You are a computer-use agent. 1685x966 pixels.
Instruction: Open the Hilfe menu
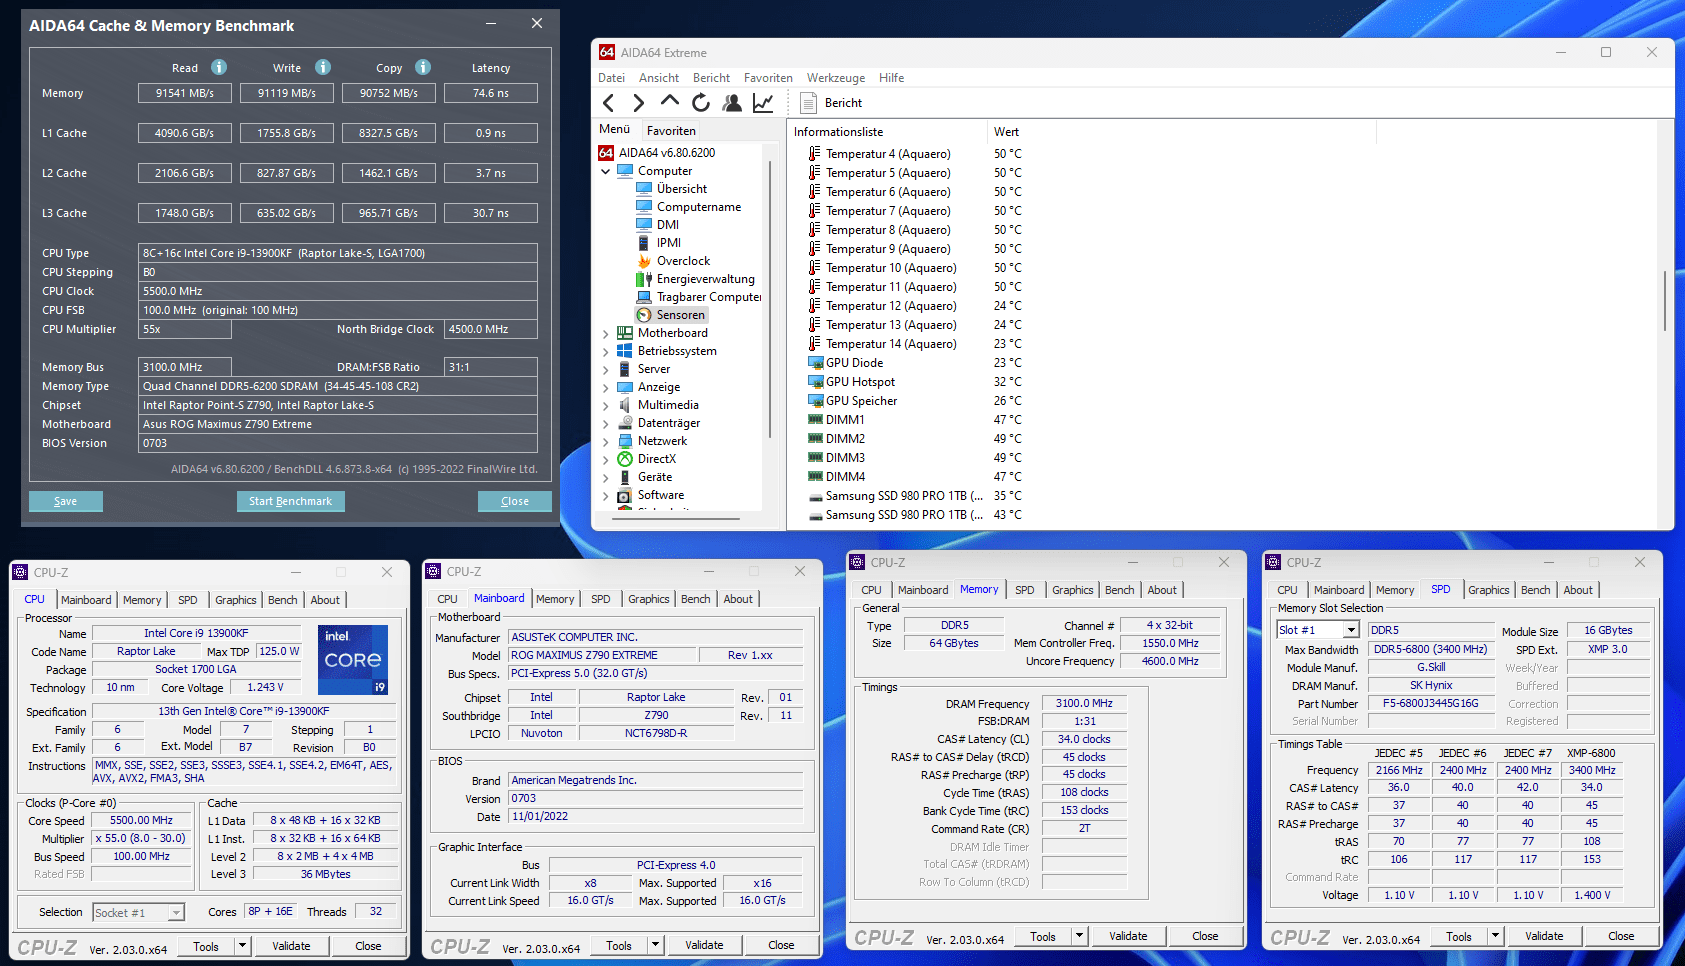[891, 78]
